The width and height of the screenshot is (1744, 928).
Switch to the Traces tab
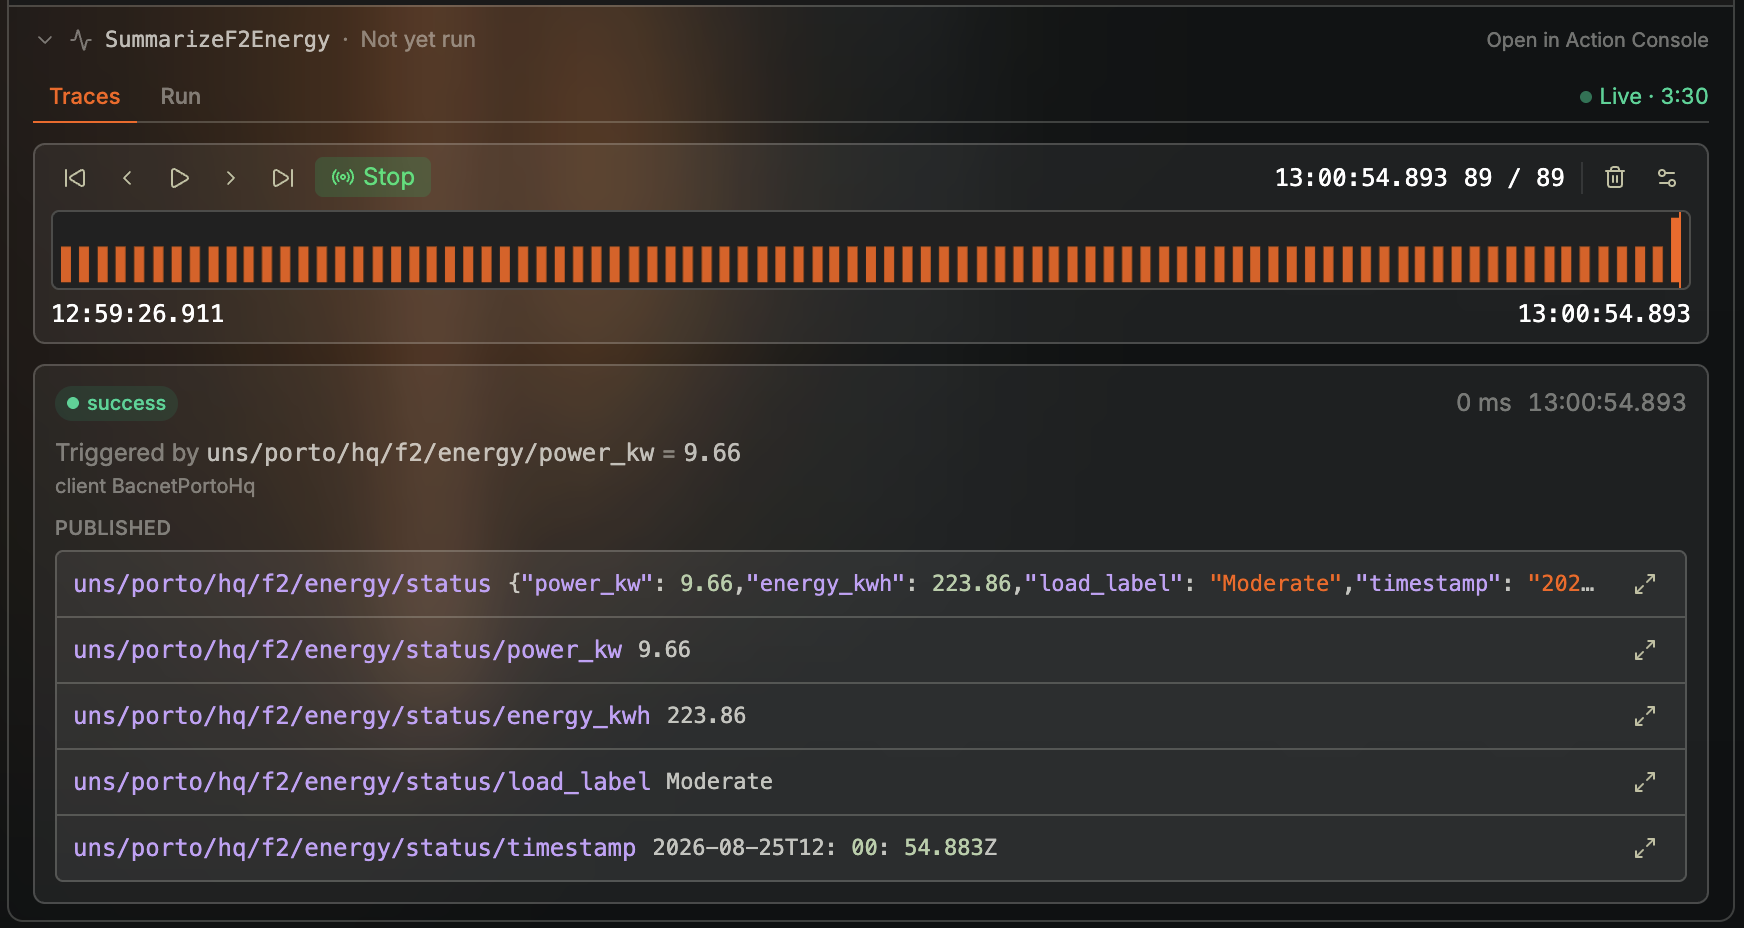(85, 96)
